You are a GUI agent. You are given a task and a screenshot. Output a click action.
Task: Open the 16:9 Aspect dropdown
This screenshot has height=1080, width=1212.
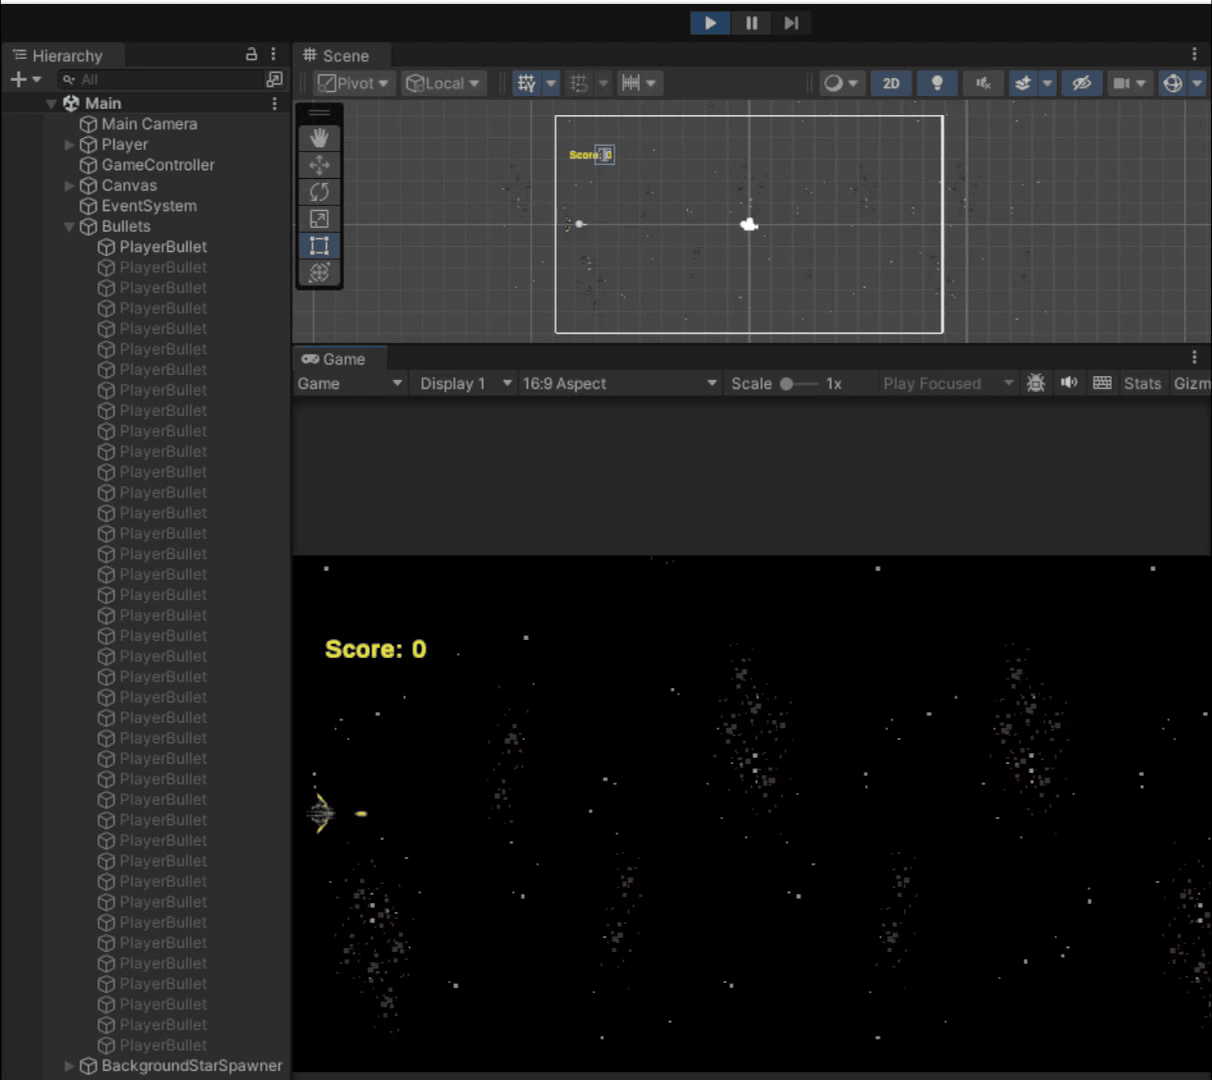619,383
